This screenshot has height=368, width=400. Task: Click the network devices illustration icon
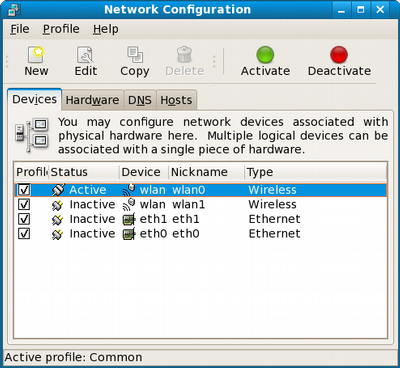(x=32, y=135)
